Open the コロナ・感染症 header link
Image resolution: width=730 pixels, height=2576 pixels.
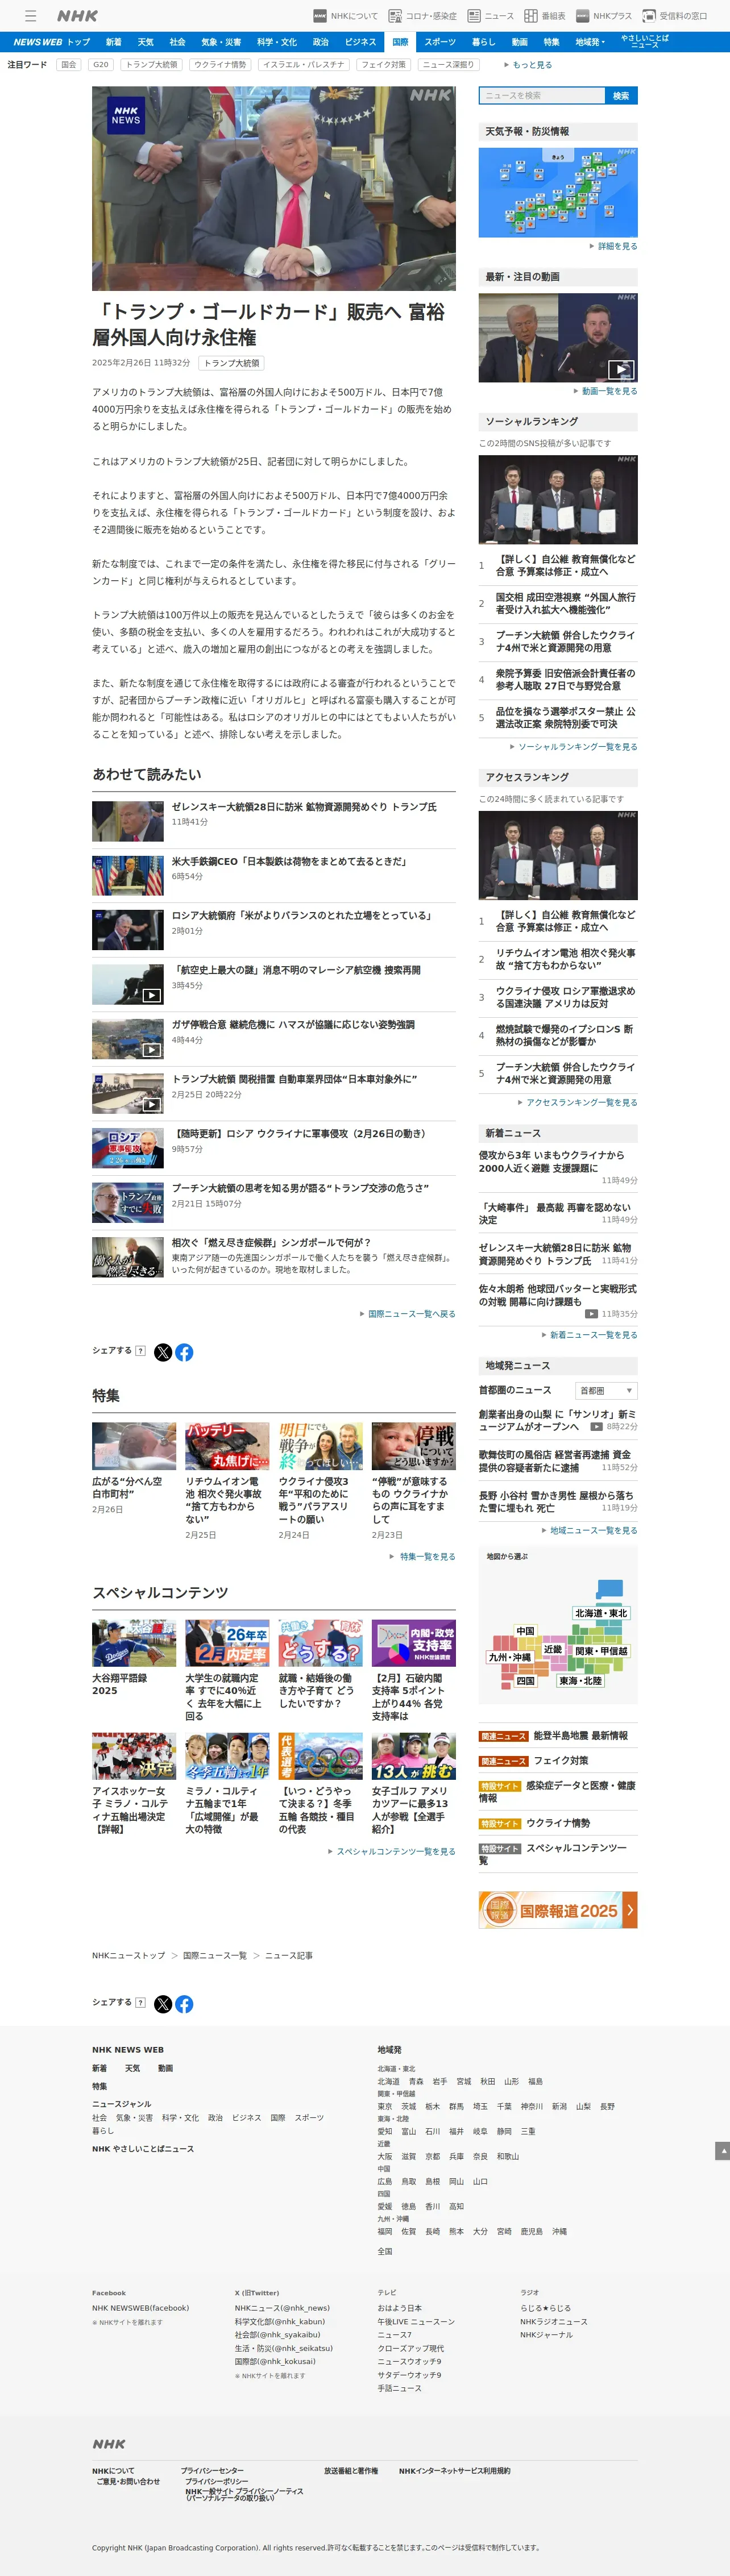point(423,16)
